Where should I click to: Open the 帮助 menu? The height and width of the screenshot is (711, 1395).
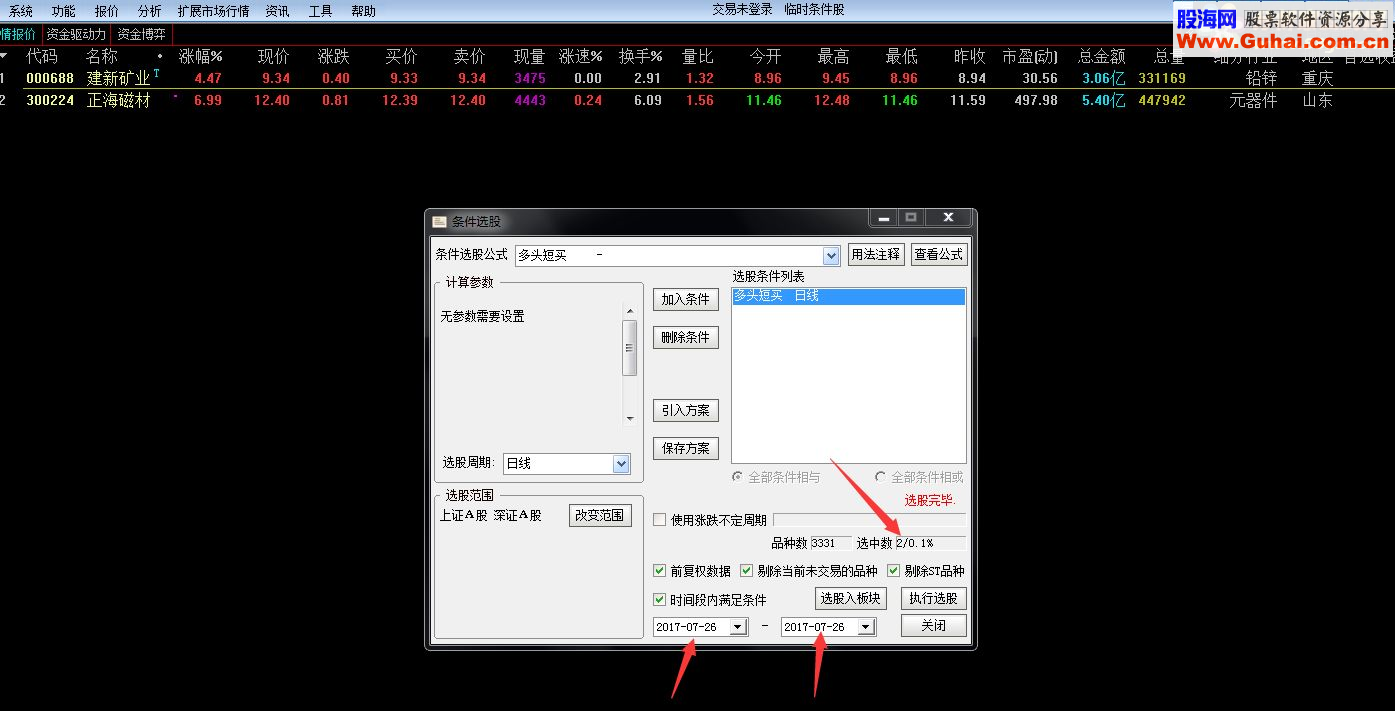point(364,11)
